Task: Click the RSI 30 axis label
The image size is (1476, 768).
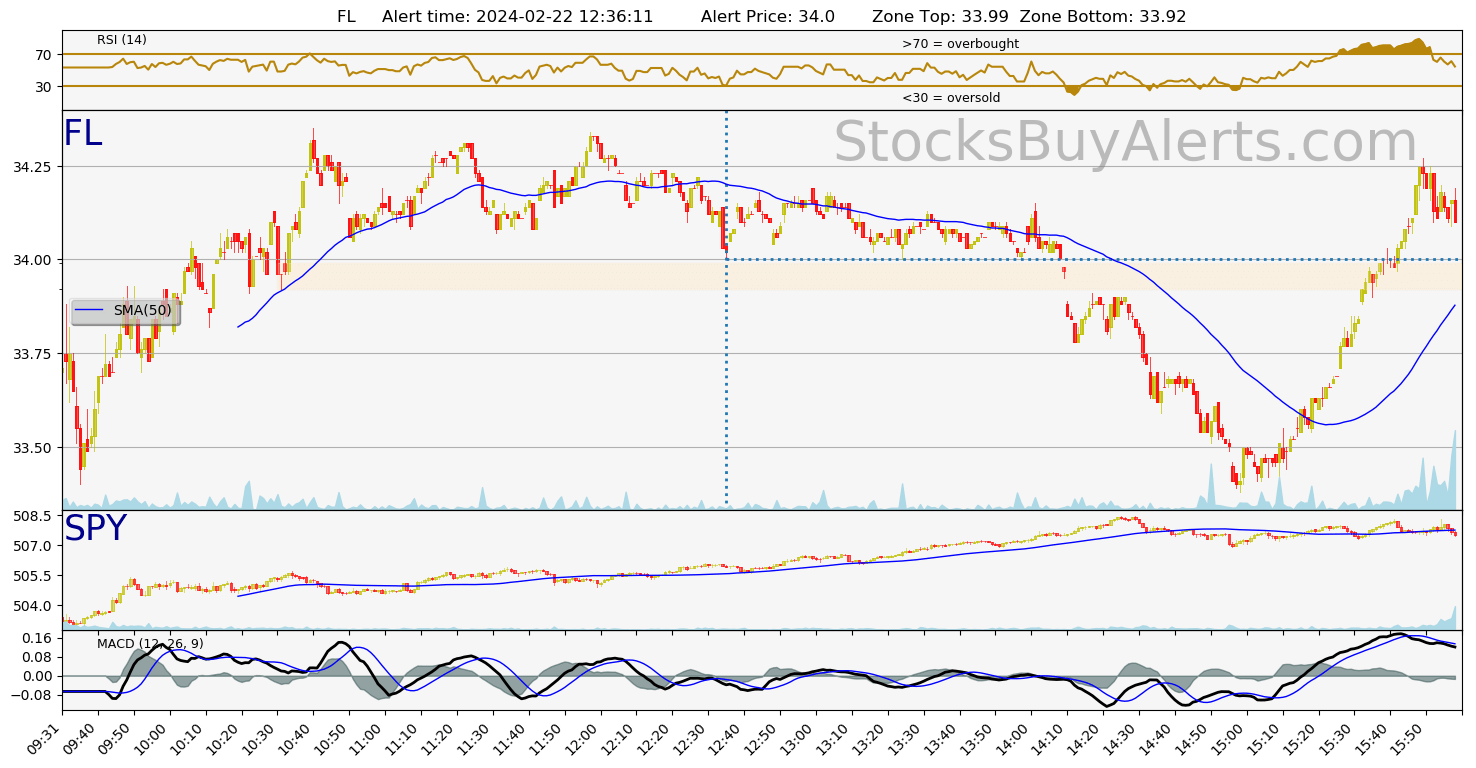Action: point(44,87)
